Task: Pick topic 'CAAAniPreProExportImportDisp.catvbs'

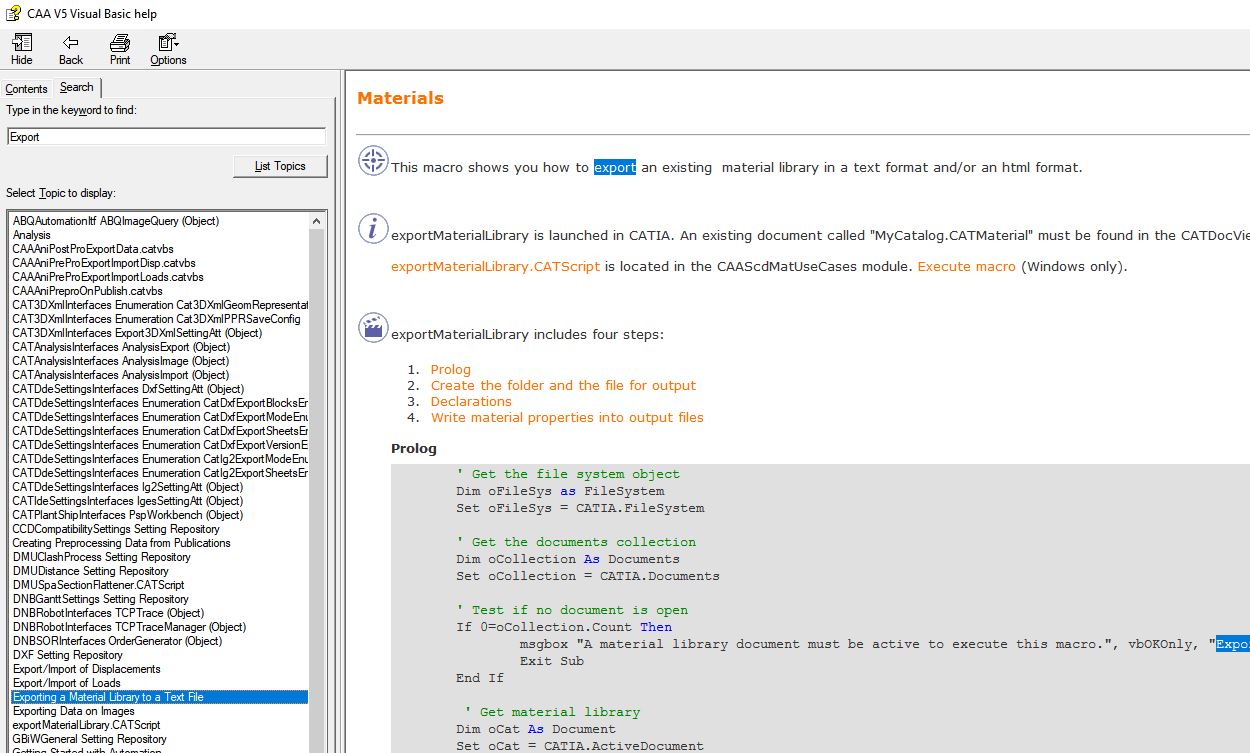Action: pyautogui.click(x=104, y=263)
